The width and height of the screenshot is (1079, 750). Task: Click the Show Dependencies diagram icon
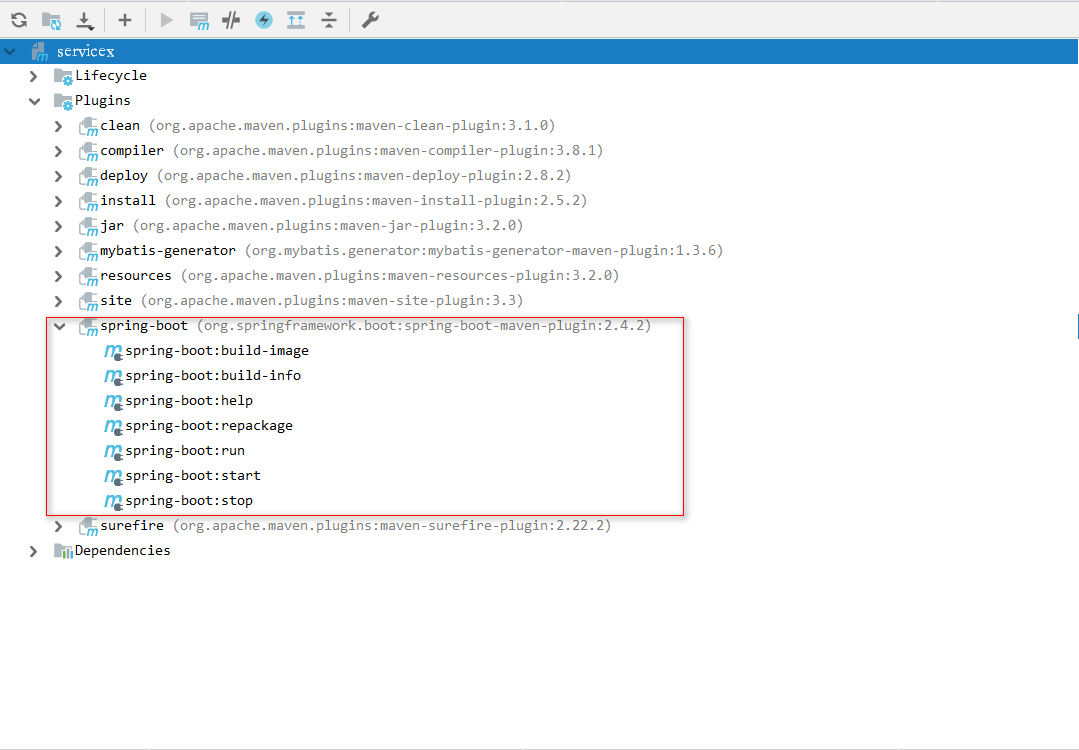296,20
